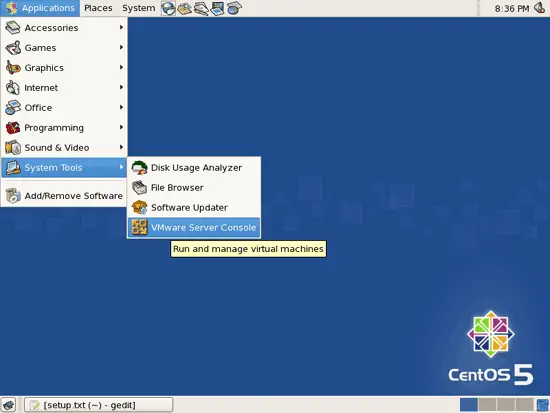Launch the web browser from the top panel
The width and height of the screenshot is (550, 413).
pyautogui.click(x=168, y=8)
